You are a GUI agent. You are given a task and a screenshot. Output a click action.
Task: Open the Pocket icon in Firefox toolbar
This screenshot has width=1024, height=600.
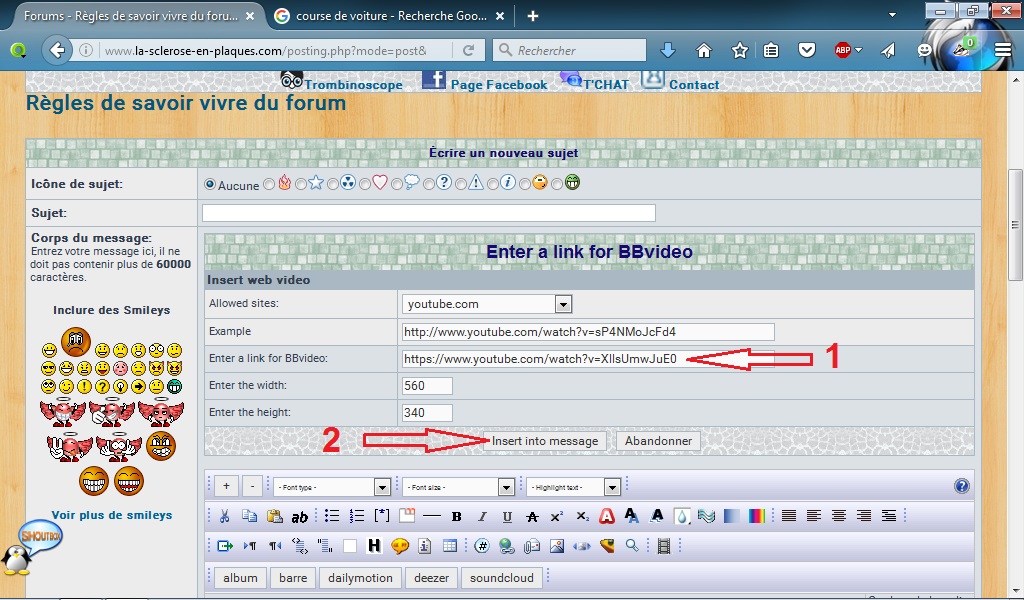click(807, 50)
